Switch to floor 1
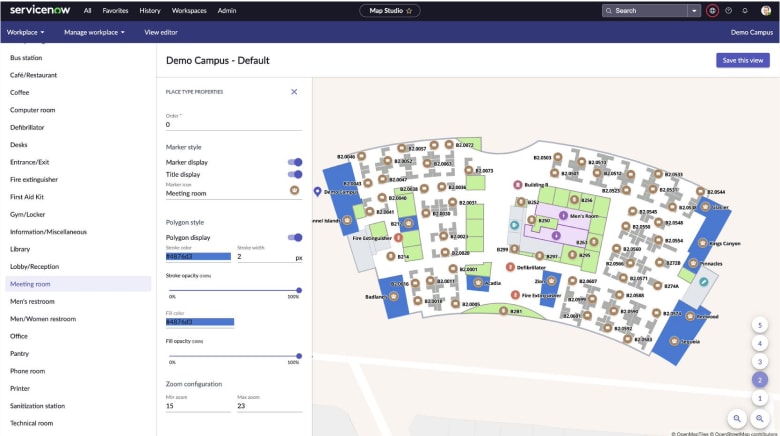This screenshot has height=436, width=780. (x=760, y=398)
